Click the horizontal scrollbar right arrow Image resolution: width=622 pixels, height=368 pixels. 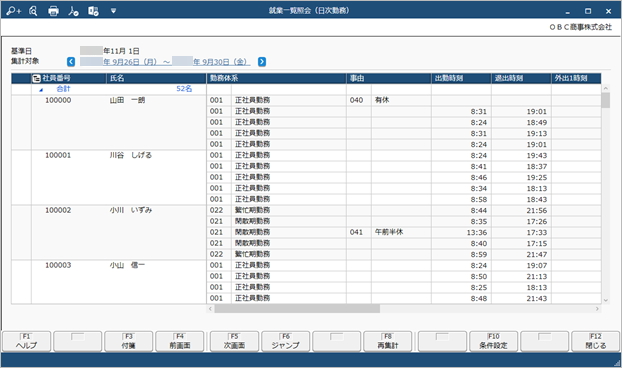click(x=597, y=309)
